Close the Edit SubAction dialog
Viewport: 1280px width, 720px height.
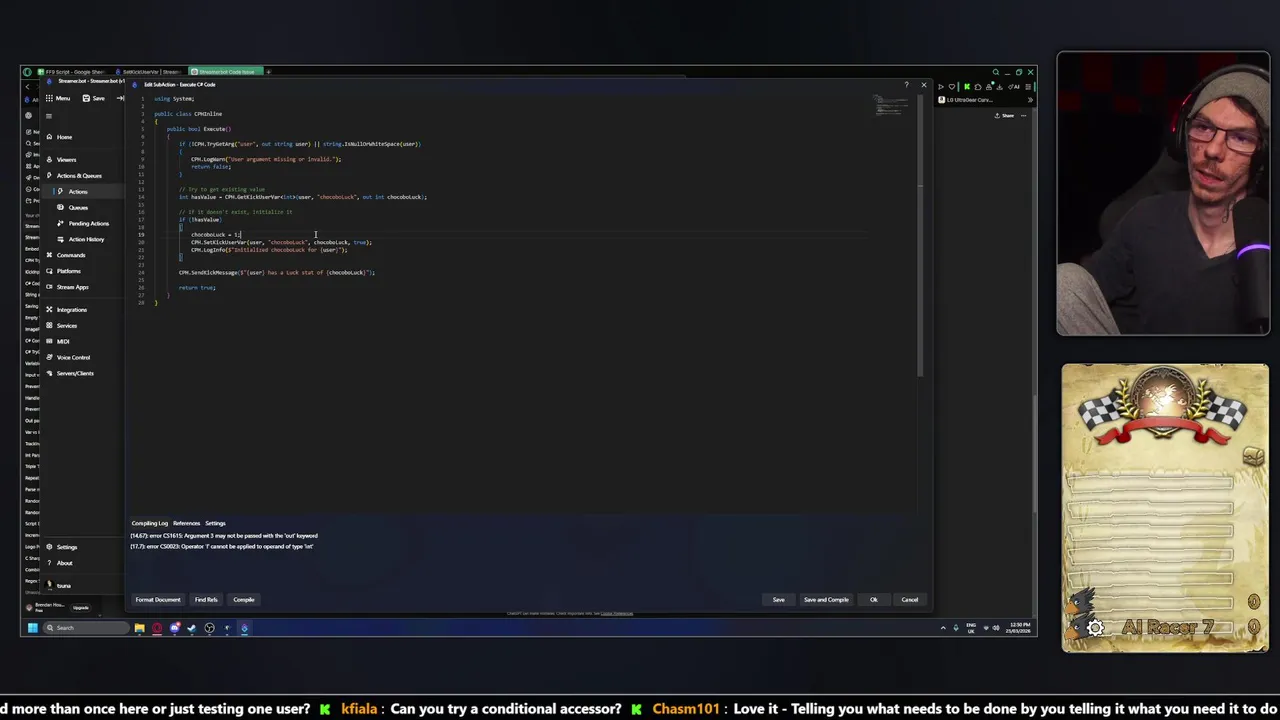(x=924, y=85)
